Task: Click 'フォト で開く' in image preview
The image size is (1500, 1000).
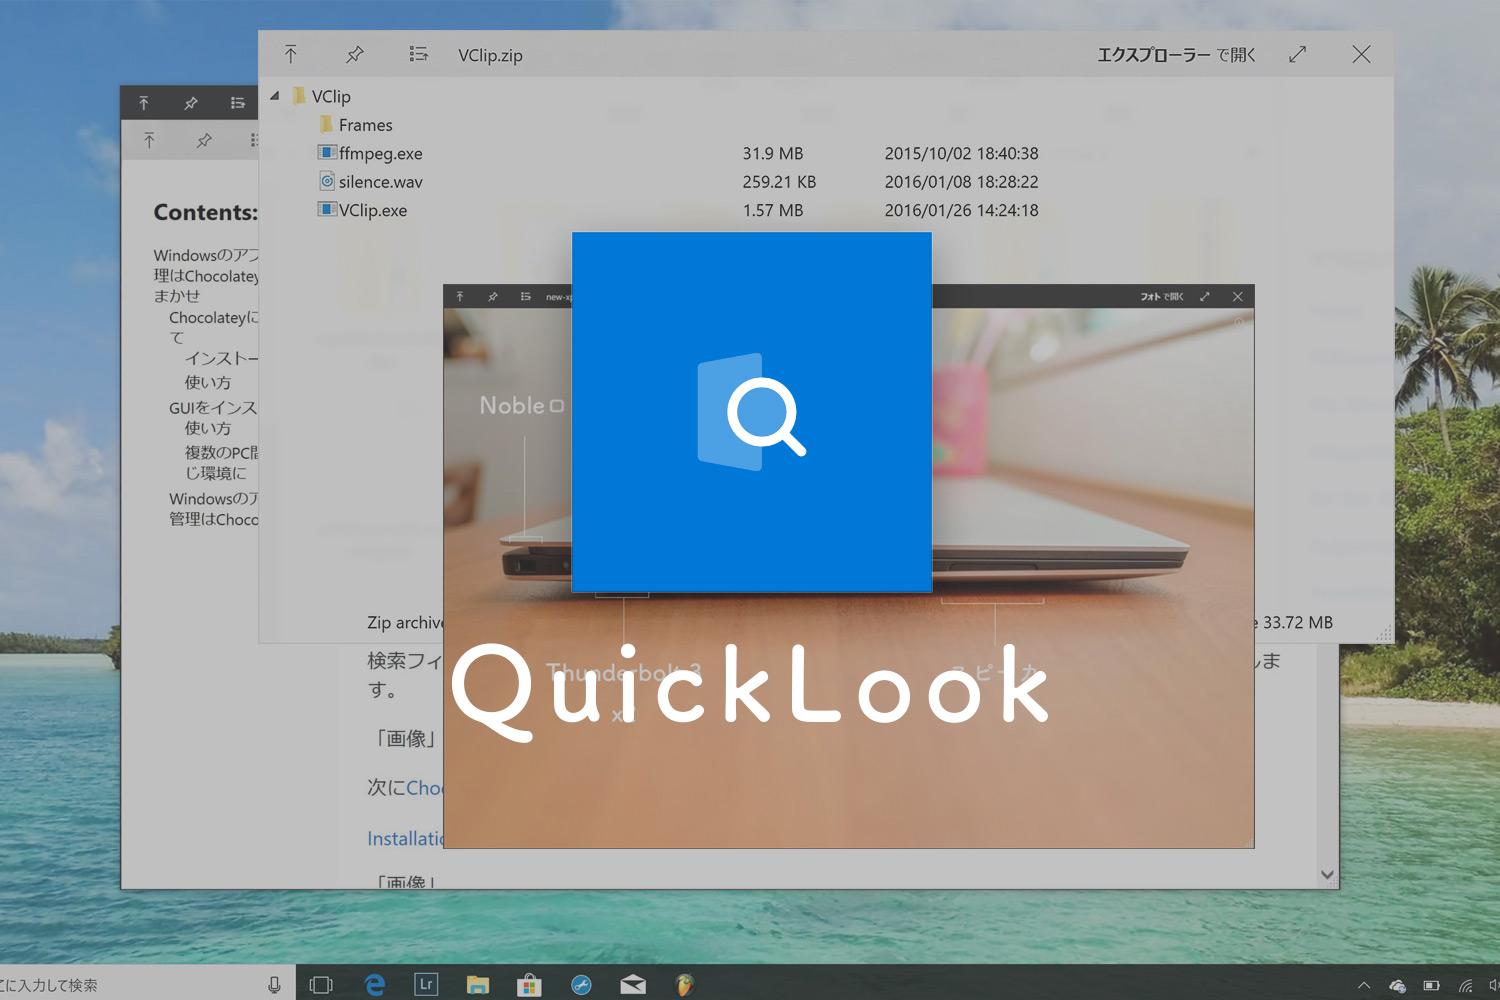Action: [1162, 296]
